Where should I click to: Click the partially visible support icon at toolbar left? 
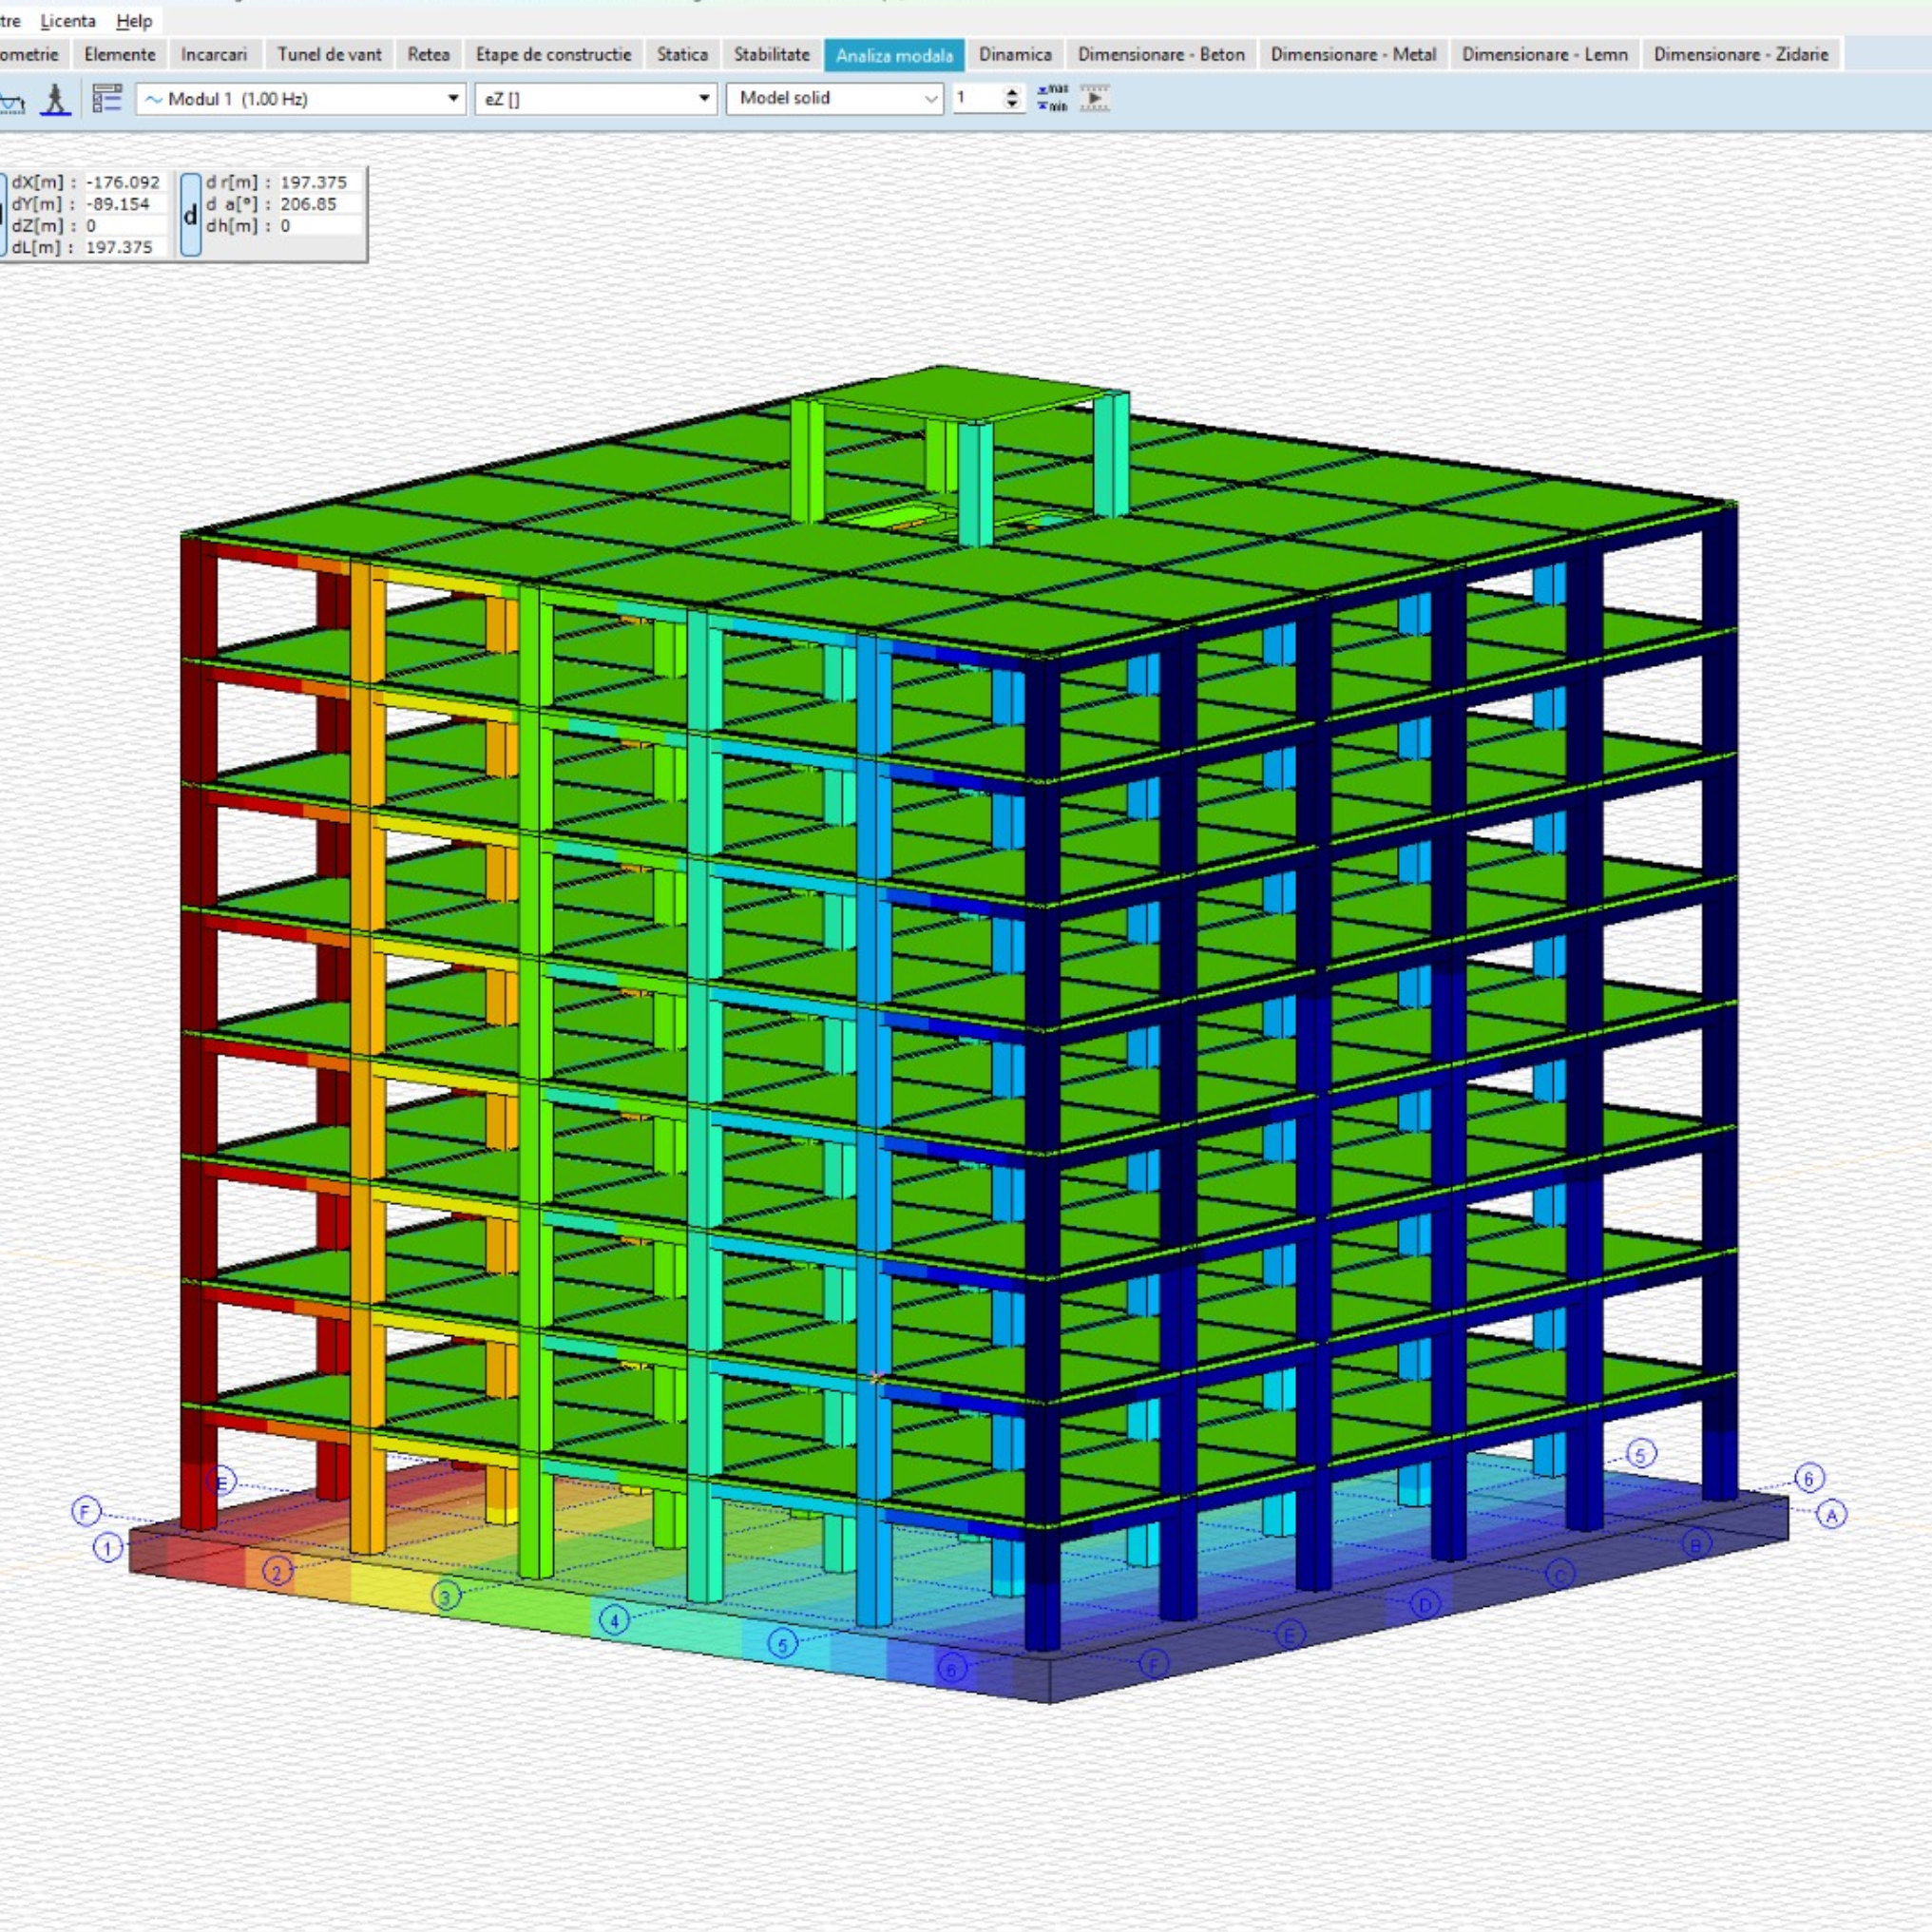pyautogui.click(x=11, y=101)
